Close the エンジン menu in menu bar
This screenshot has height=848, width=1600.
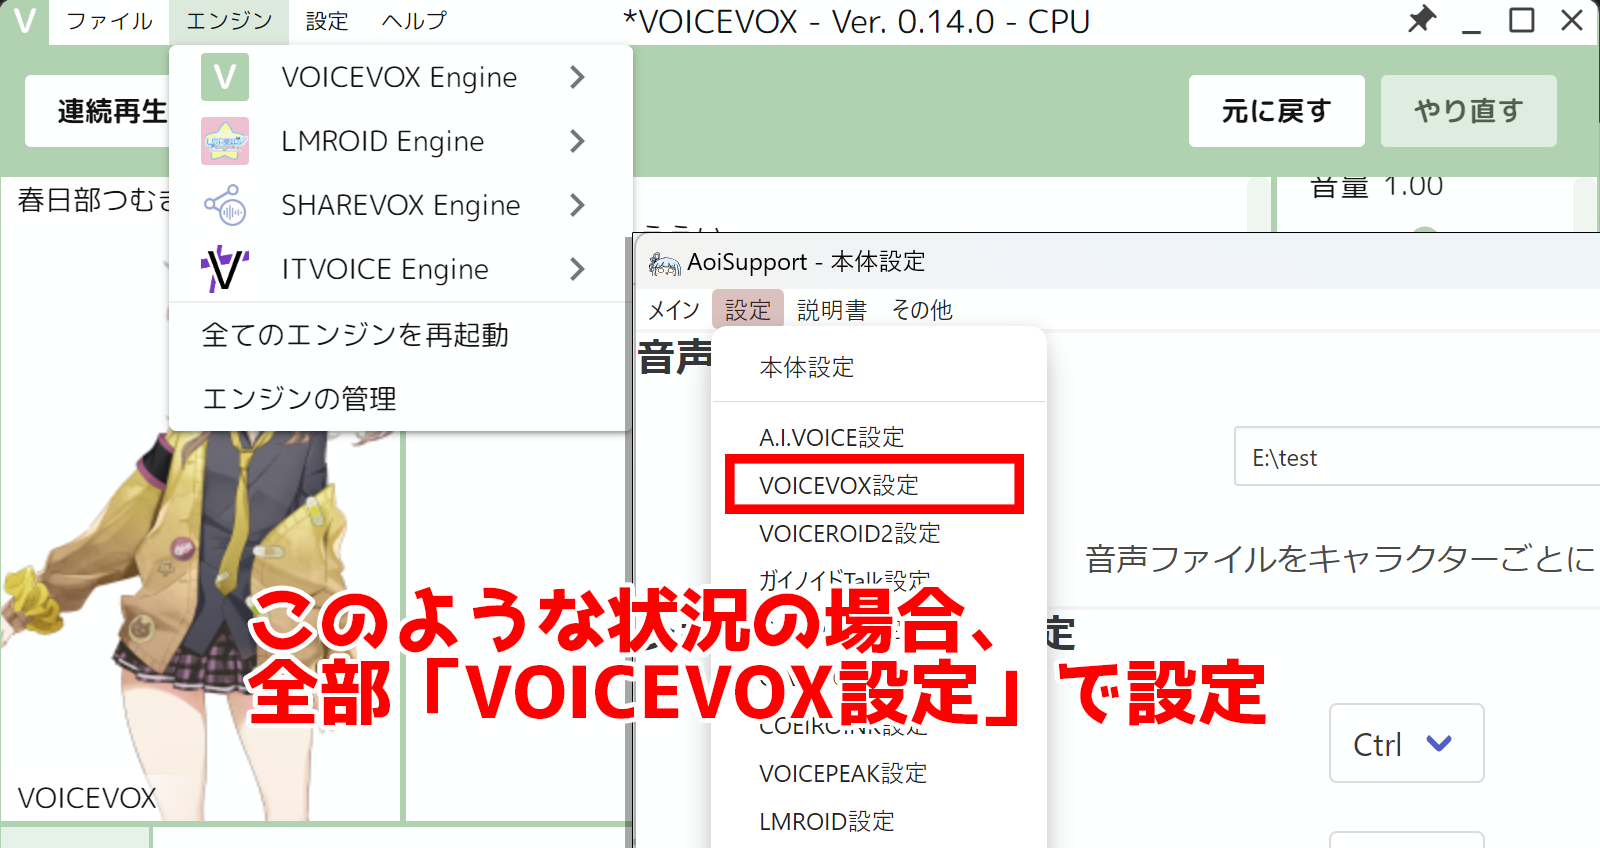(229, 21)
